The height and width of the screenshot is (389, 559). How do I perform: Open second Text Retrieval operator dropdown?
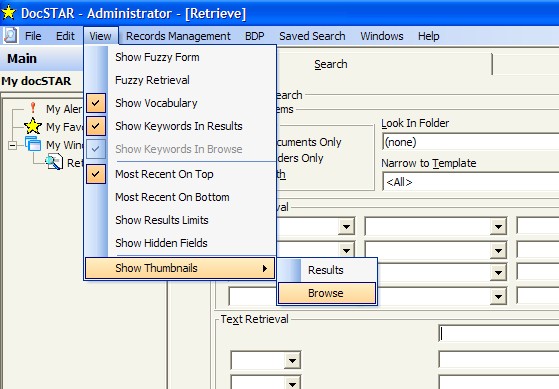click(292, 383)
